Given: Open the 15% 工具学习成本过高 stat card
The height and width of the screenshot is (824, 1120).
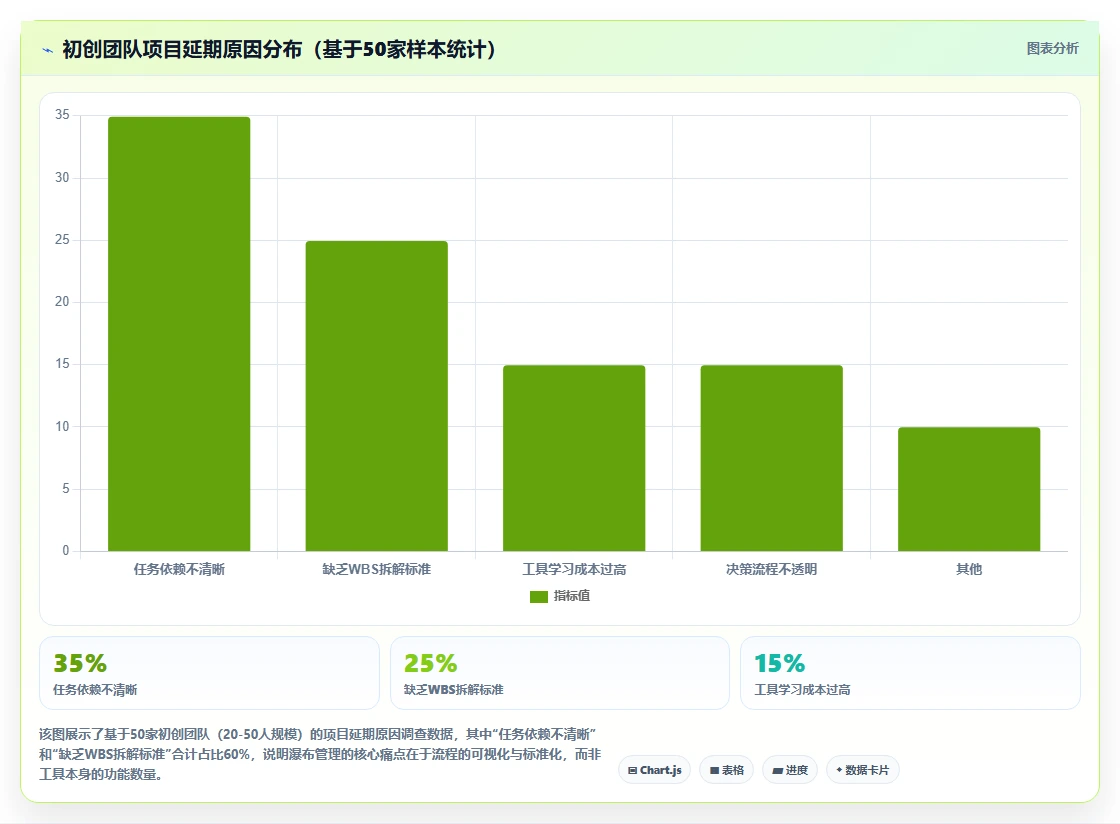Looking at the screenshot, I should click(911, 673).
